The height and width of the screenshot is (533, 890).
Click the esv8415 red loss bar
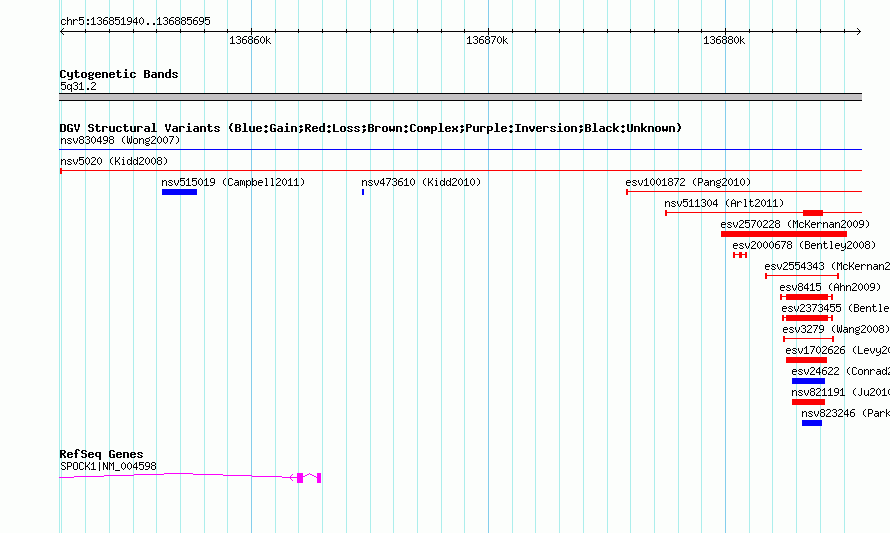[x=807, y=297]
